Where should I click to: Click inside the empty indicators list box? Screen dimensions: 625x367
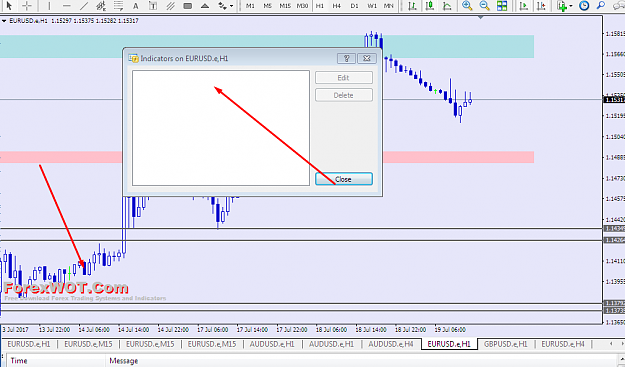pyautogui.click(x=221, y=128)
